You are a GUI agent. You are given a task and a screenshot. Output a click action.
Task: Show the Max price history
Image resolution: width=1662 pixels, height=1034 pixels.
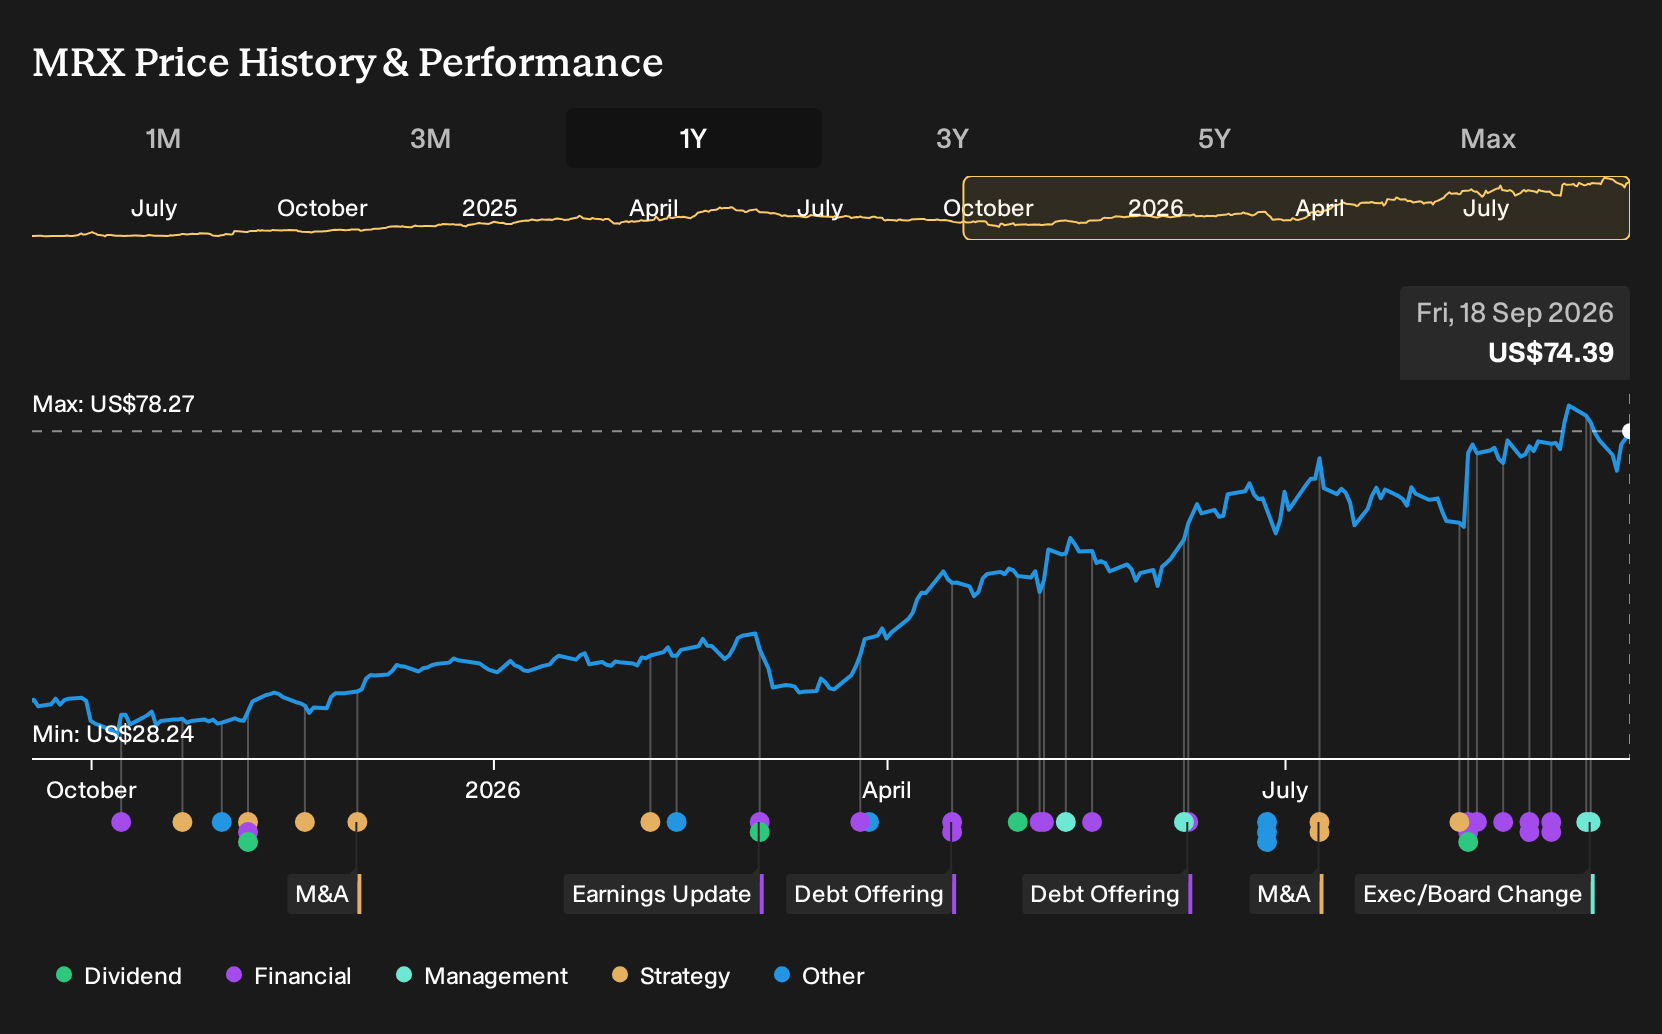[1488, 138]
